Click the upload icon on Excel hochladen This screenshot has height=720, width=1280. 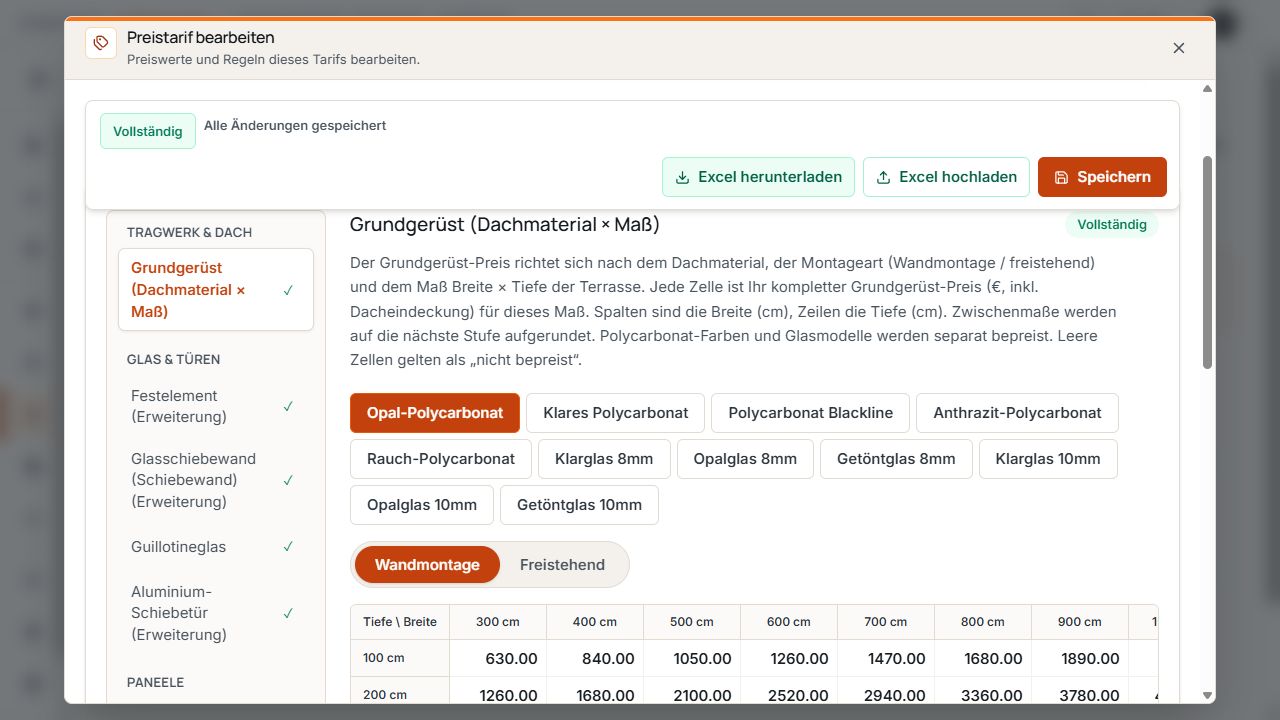[884, 177]
